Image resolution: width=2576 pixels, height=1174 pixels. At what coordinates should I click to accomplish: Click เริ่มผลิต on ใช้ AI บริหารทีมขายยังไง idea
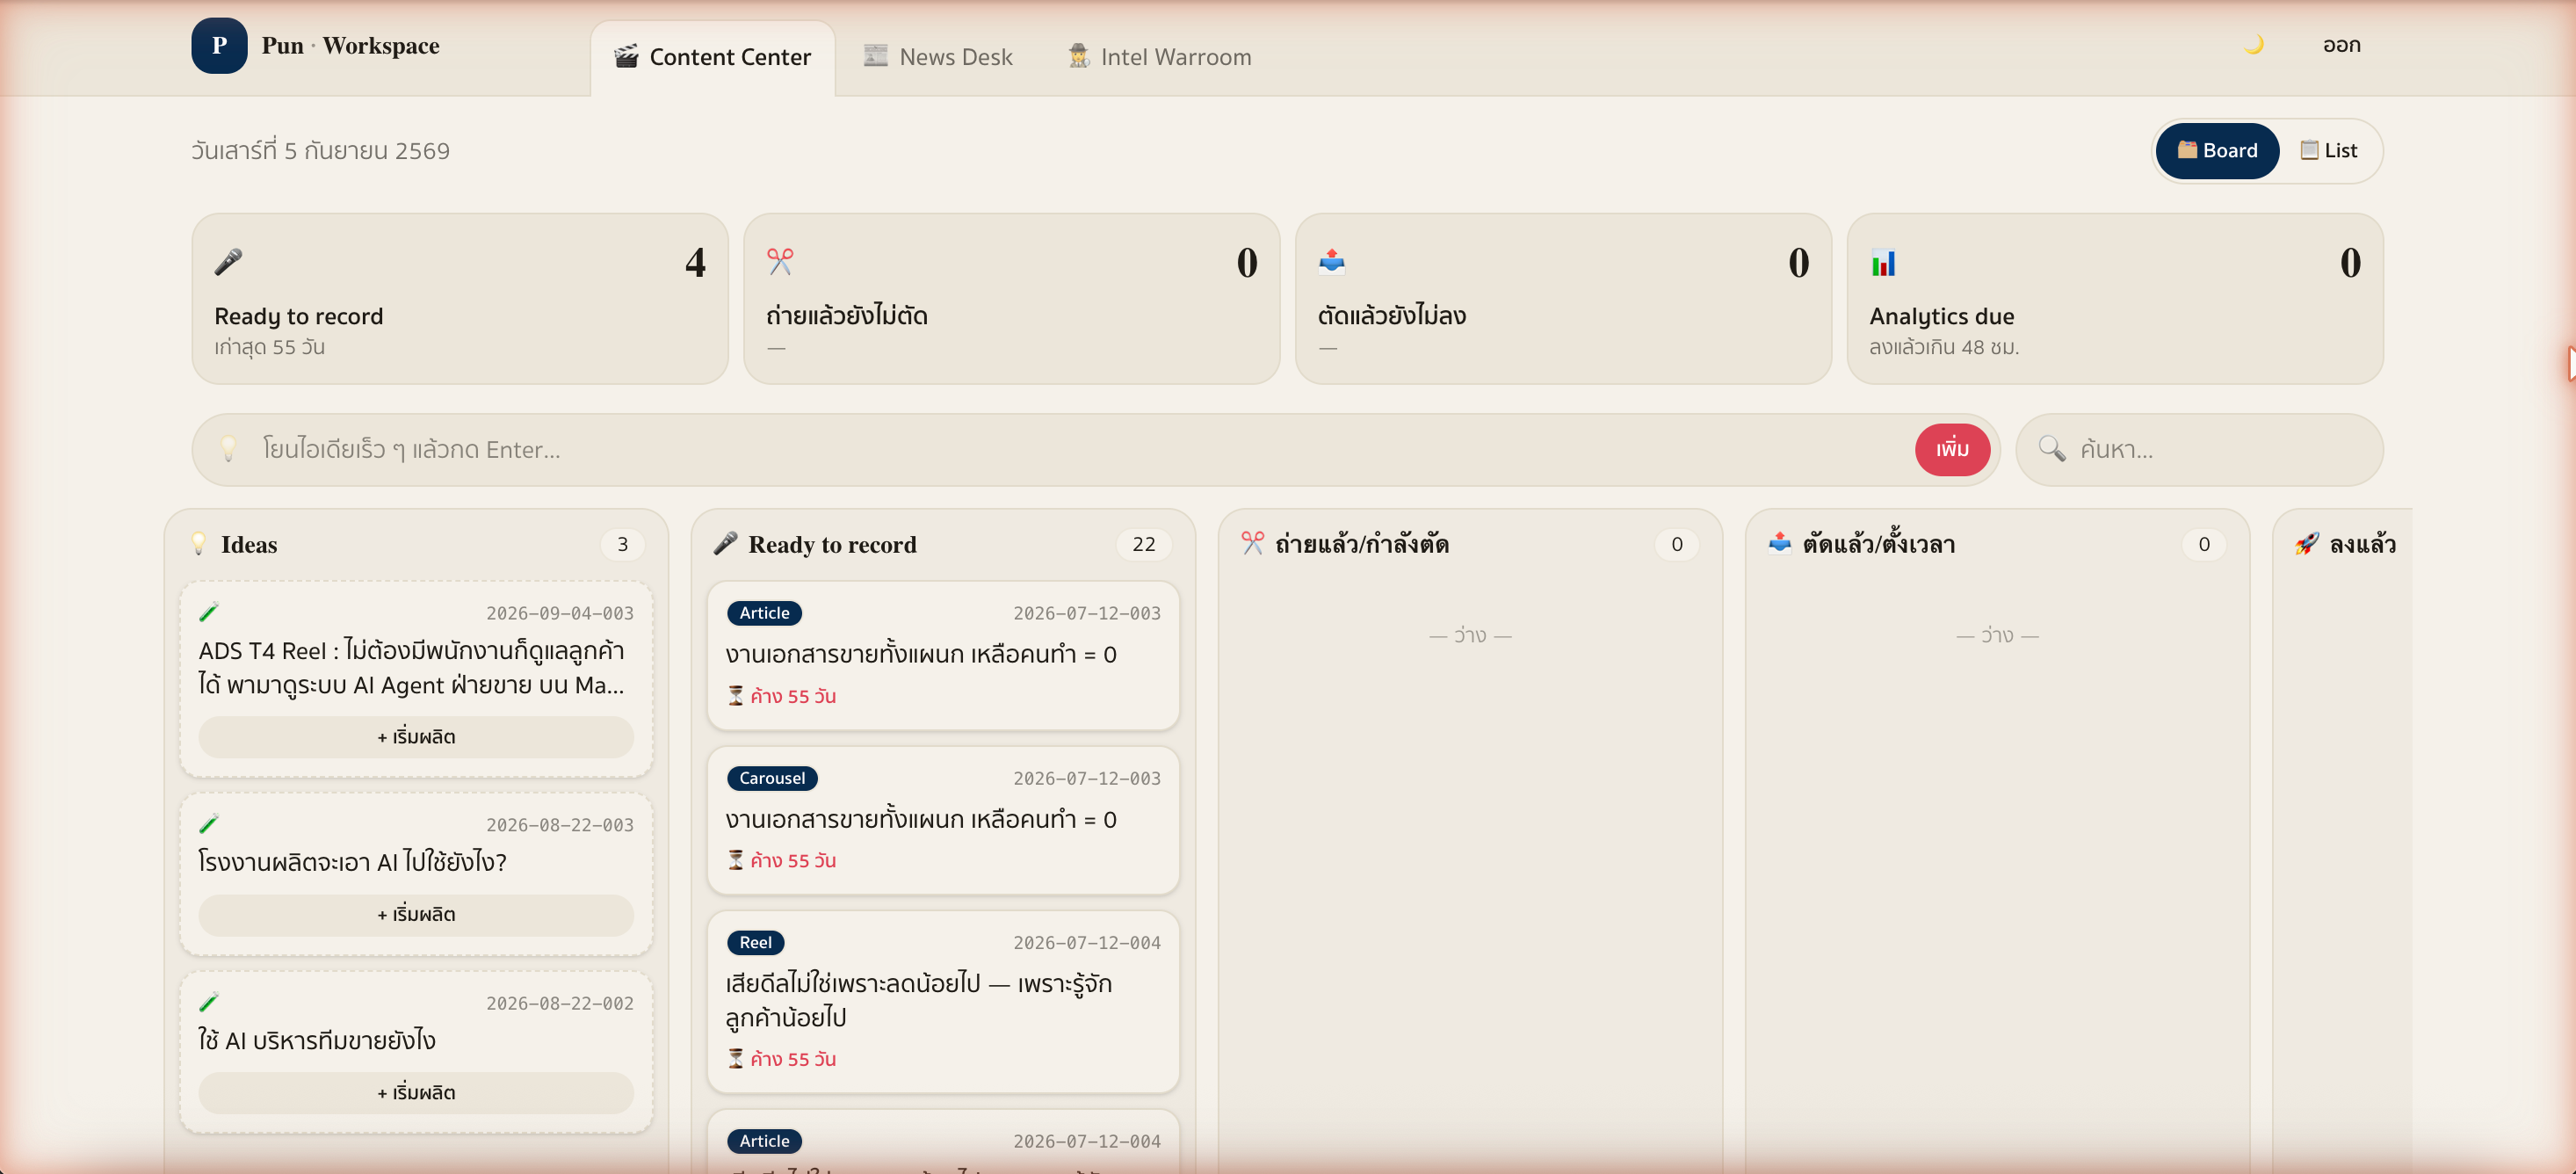pyautogui.click(x=416, y=1093)
